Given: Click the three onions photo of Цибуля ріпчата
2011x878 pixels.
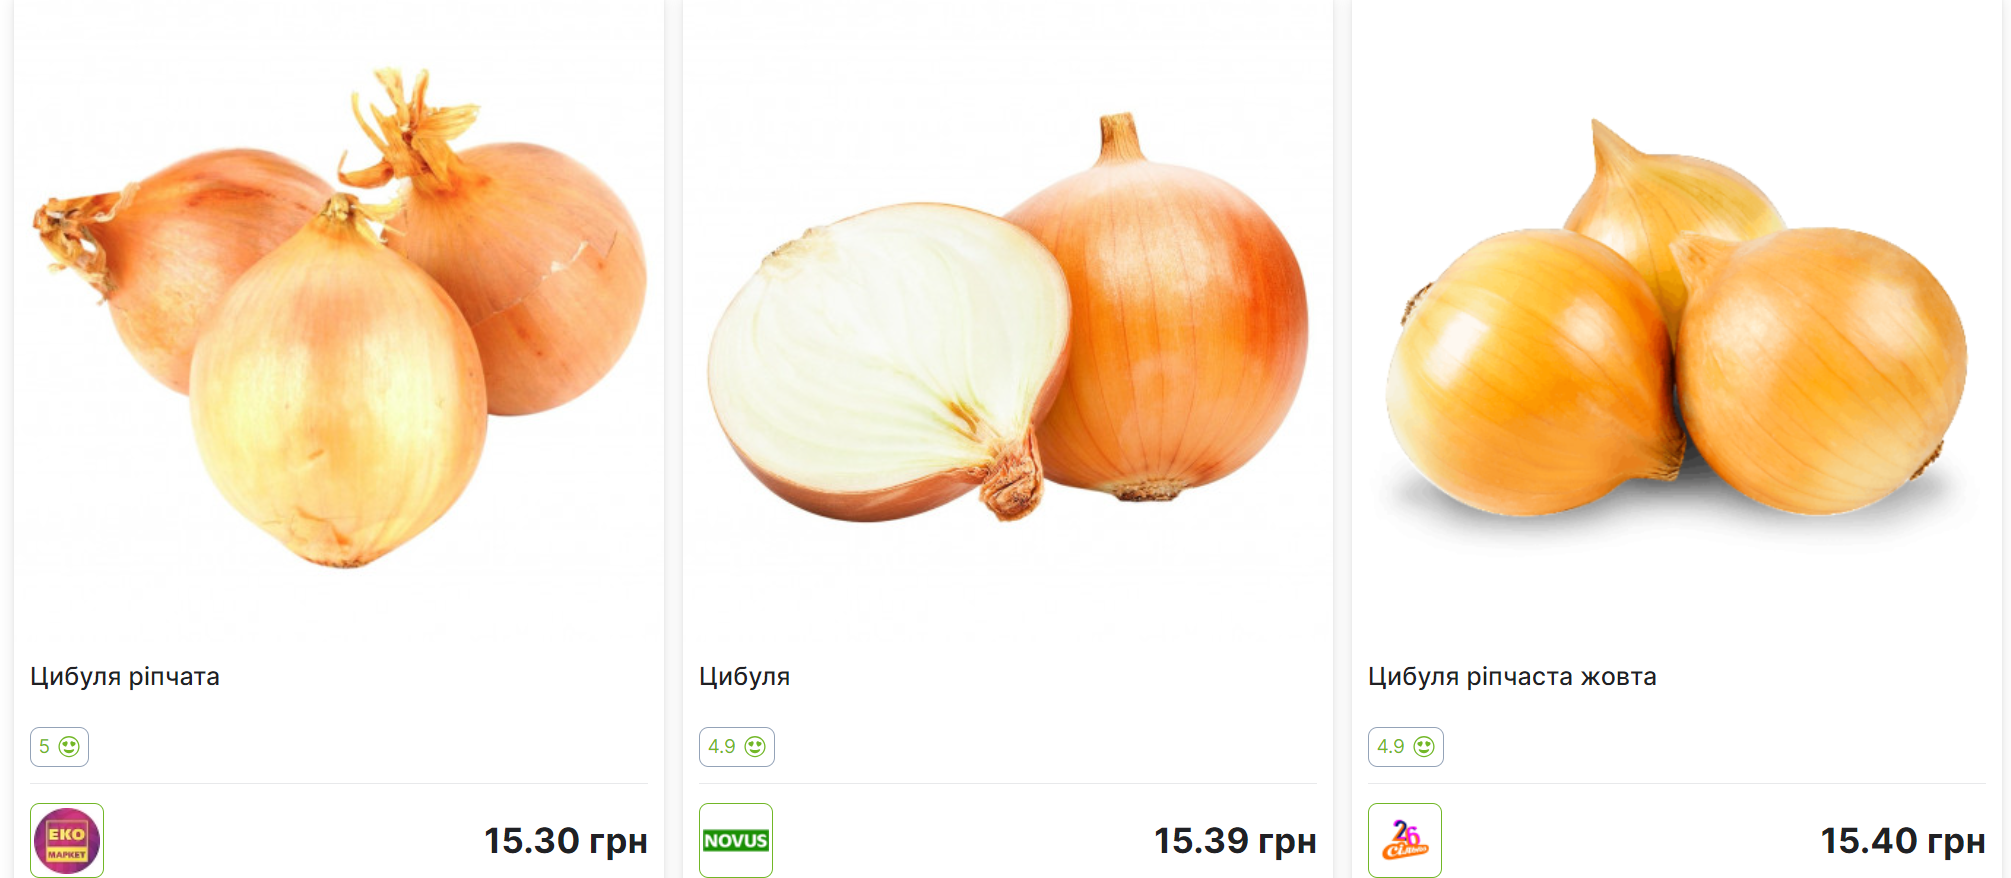Looking at the screenshot, I should pos(340,318).
